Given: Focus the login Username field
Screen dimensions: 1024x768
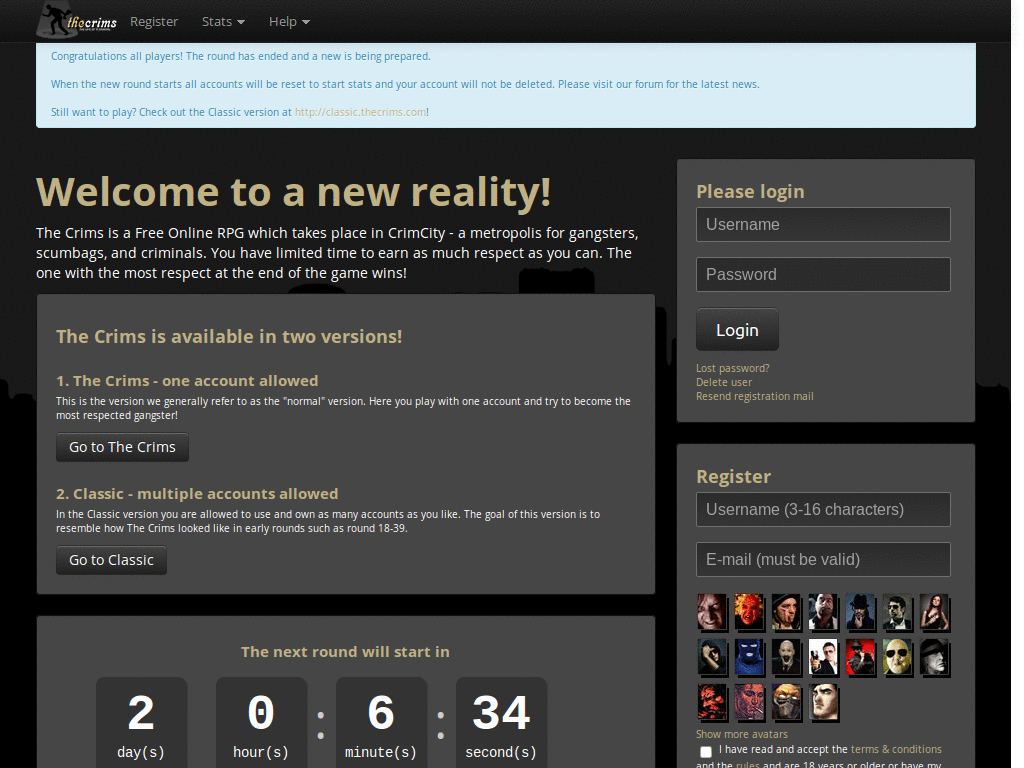Looking at the screenshot, I should click(823, 225).
